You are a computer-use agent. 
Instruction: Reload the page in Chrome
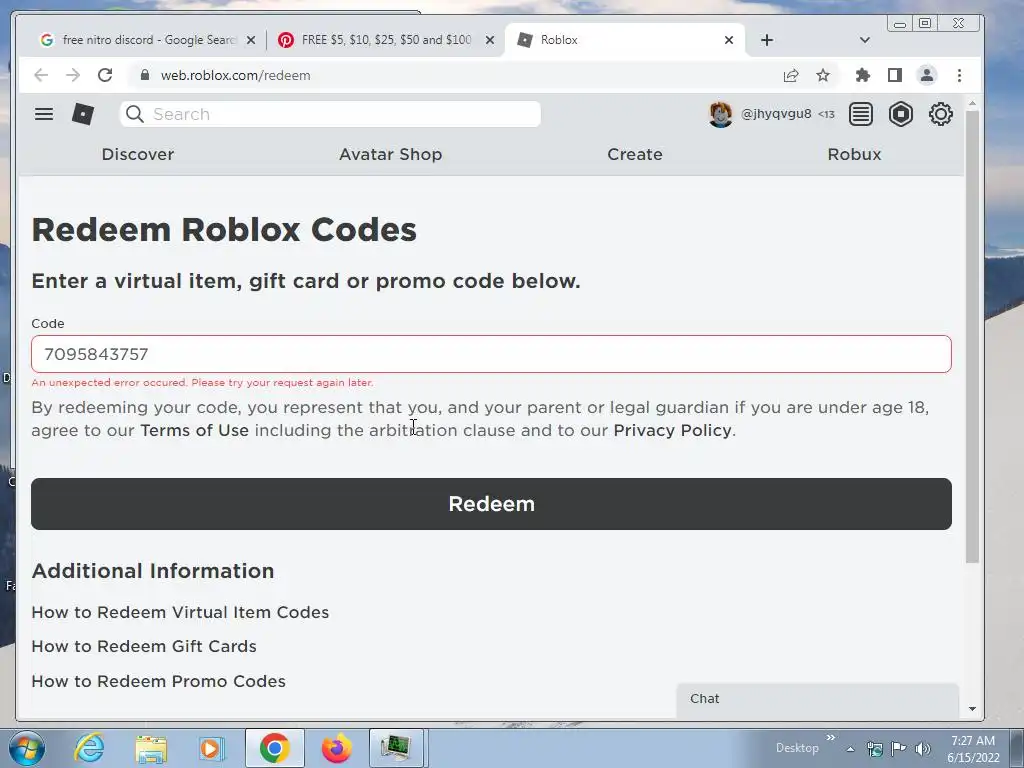coord(105,75)
